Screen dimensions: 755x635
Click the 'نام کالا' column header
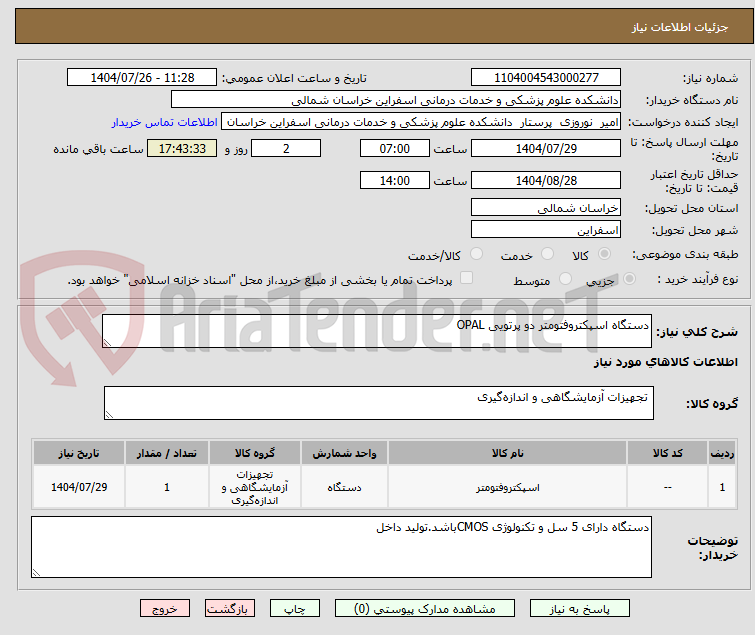click(508, 453)
